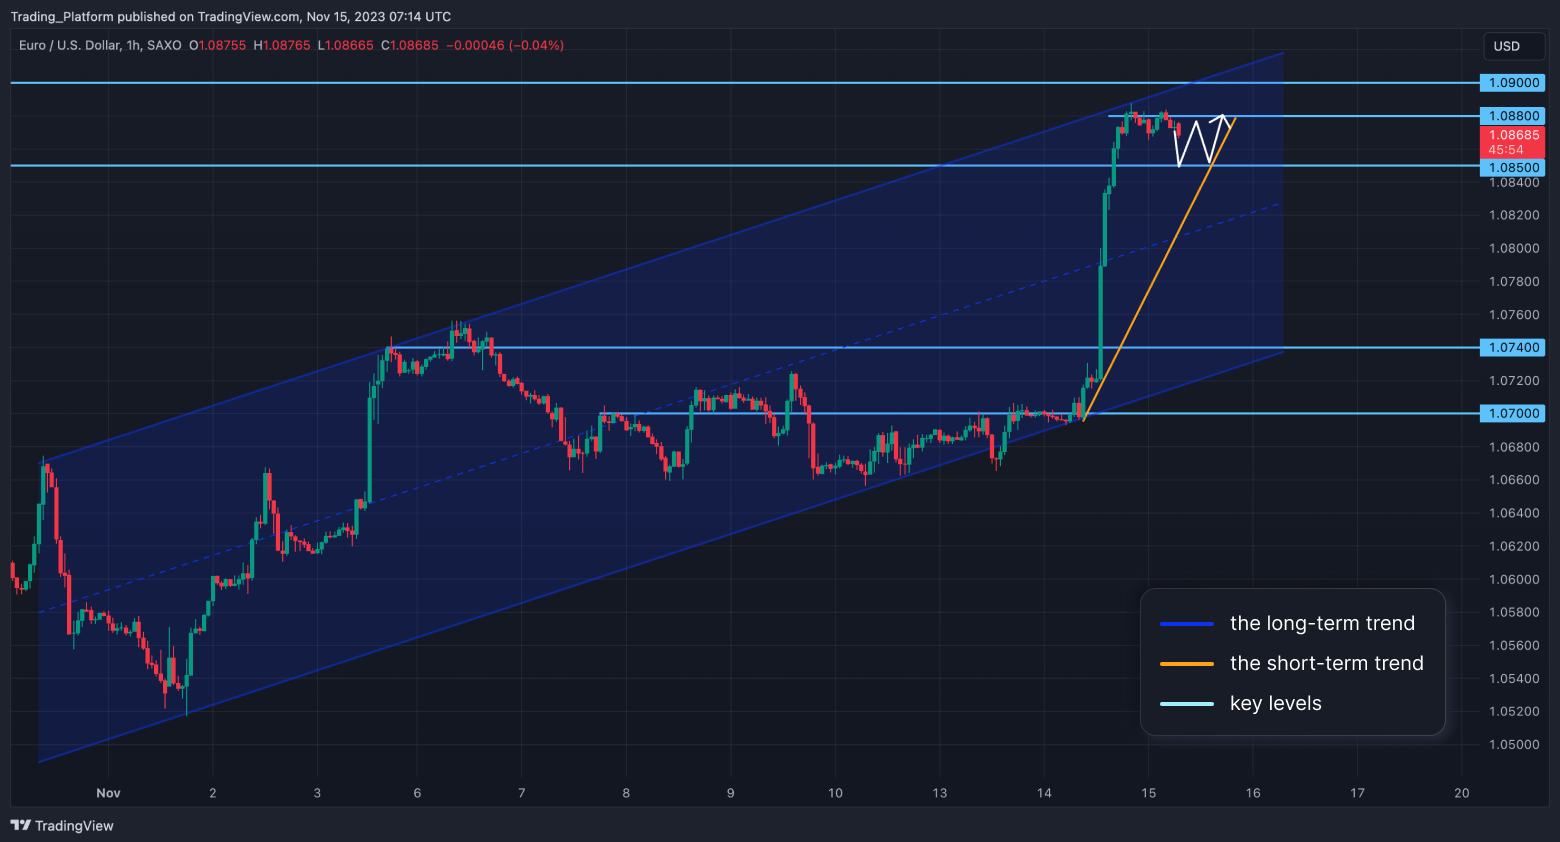Click the 1.06000 price axis label
Screen dimensions: 1560x842
click(x=1514, y=579)
